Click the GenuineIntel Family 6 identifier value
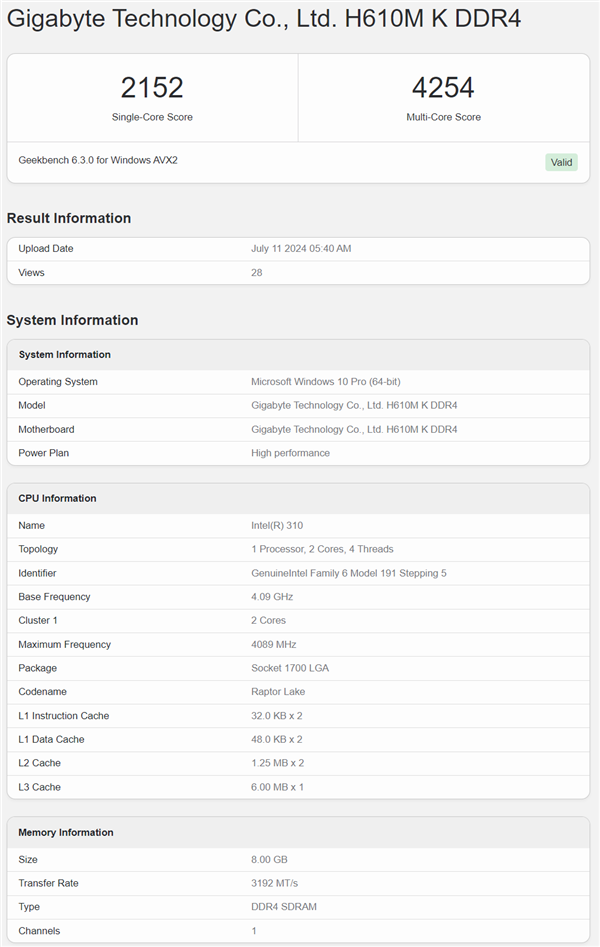 point(349,574)
